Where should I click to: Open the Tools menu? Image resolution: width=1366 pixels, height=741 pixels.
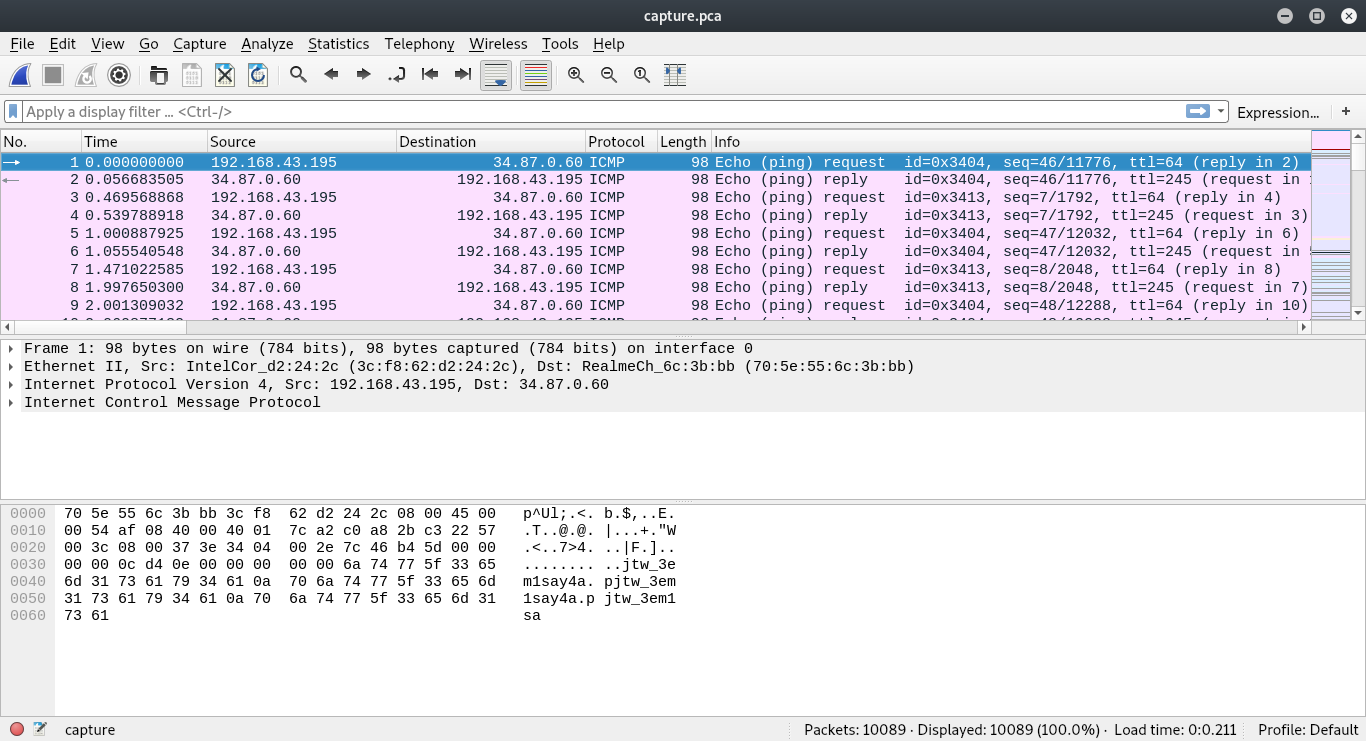coord(560,44)
